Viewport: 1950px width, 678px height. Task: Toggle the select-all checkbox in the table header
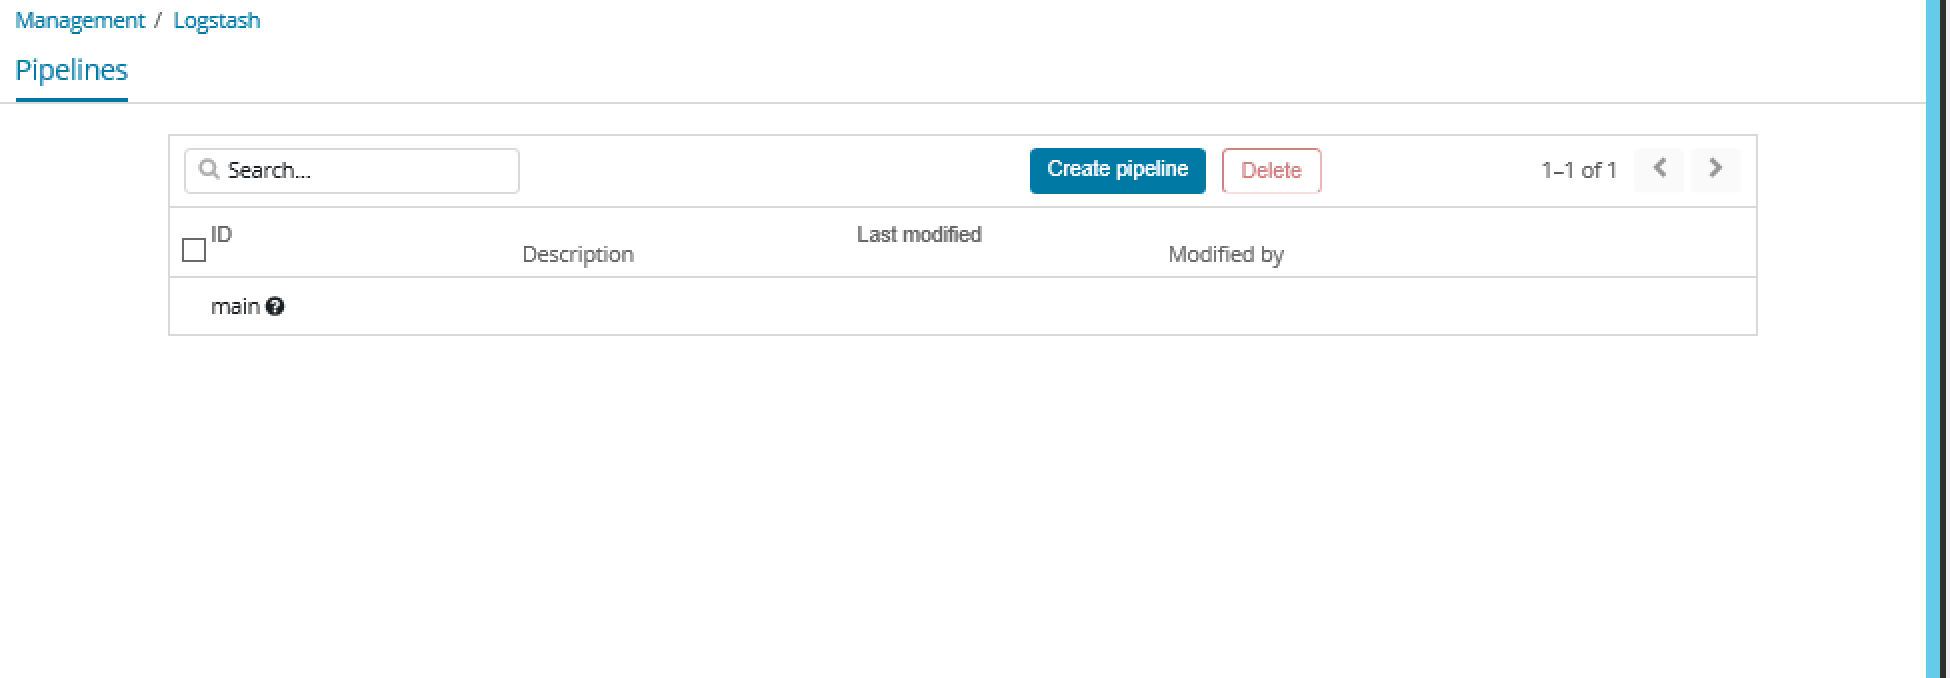(194, 249)
